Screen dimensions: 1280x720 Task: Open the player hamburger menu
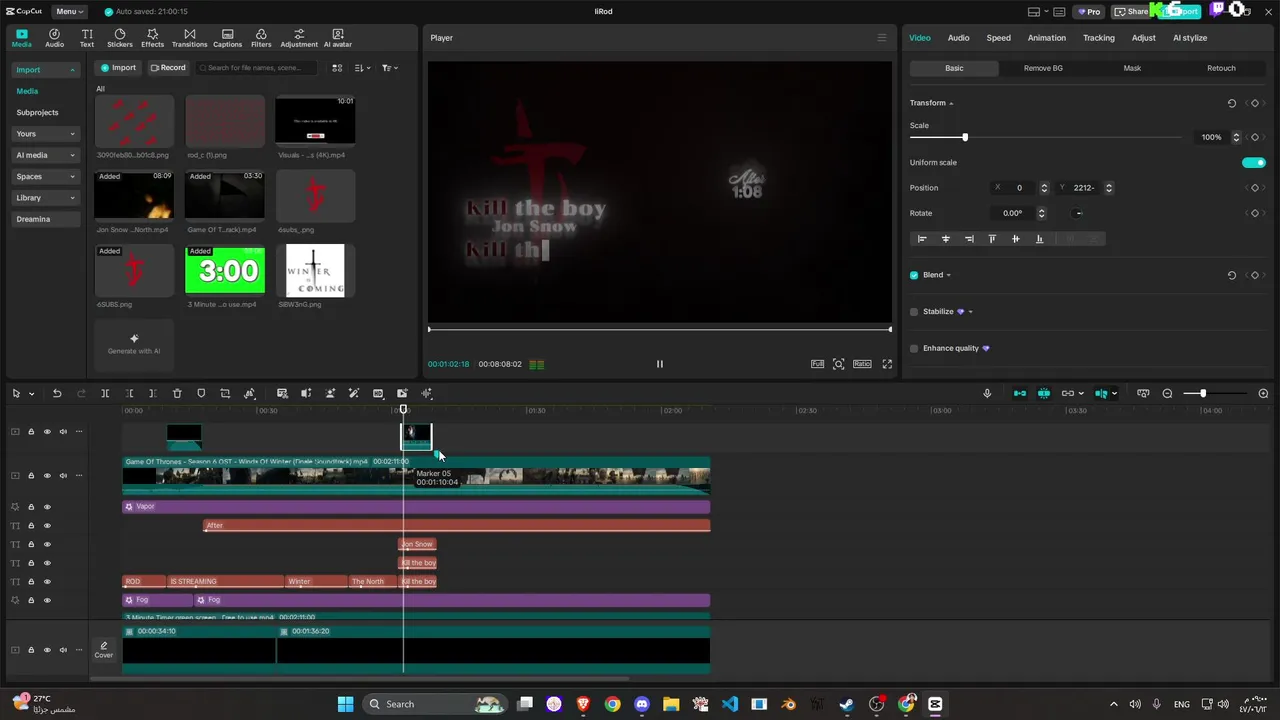point(881,38)
